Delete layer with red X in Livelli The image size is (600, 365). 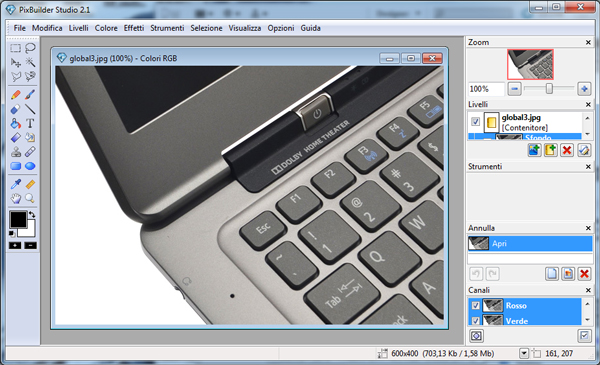click(567, 150)
